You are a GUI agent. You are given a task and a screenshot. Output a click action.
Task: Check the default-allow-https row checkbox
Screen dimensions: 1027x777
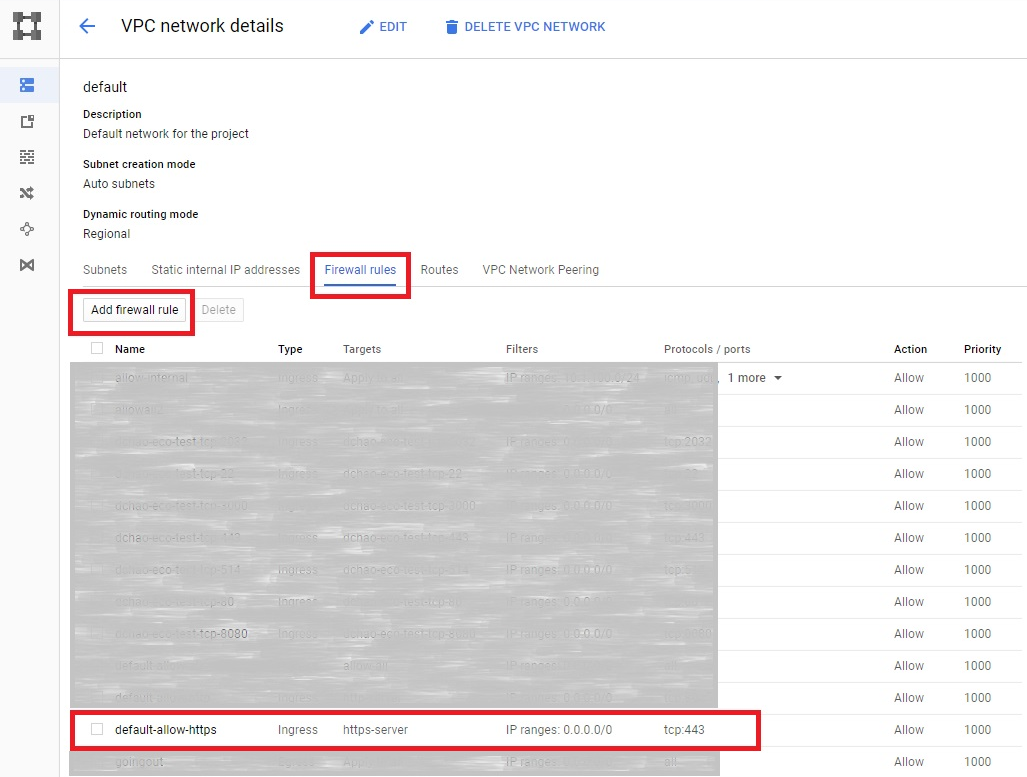coord(97,729)
